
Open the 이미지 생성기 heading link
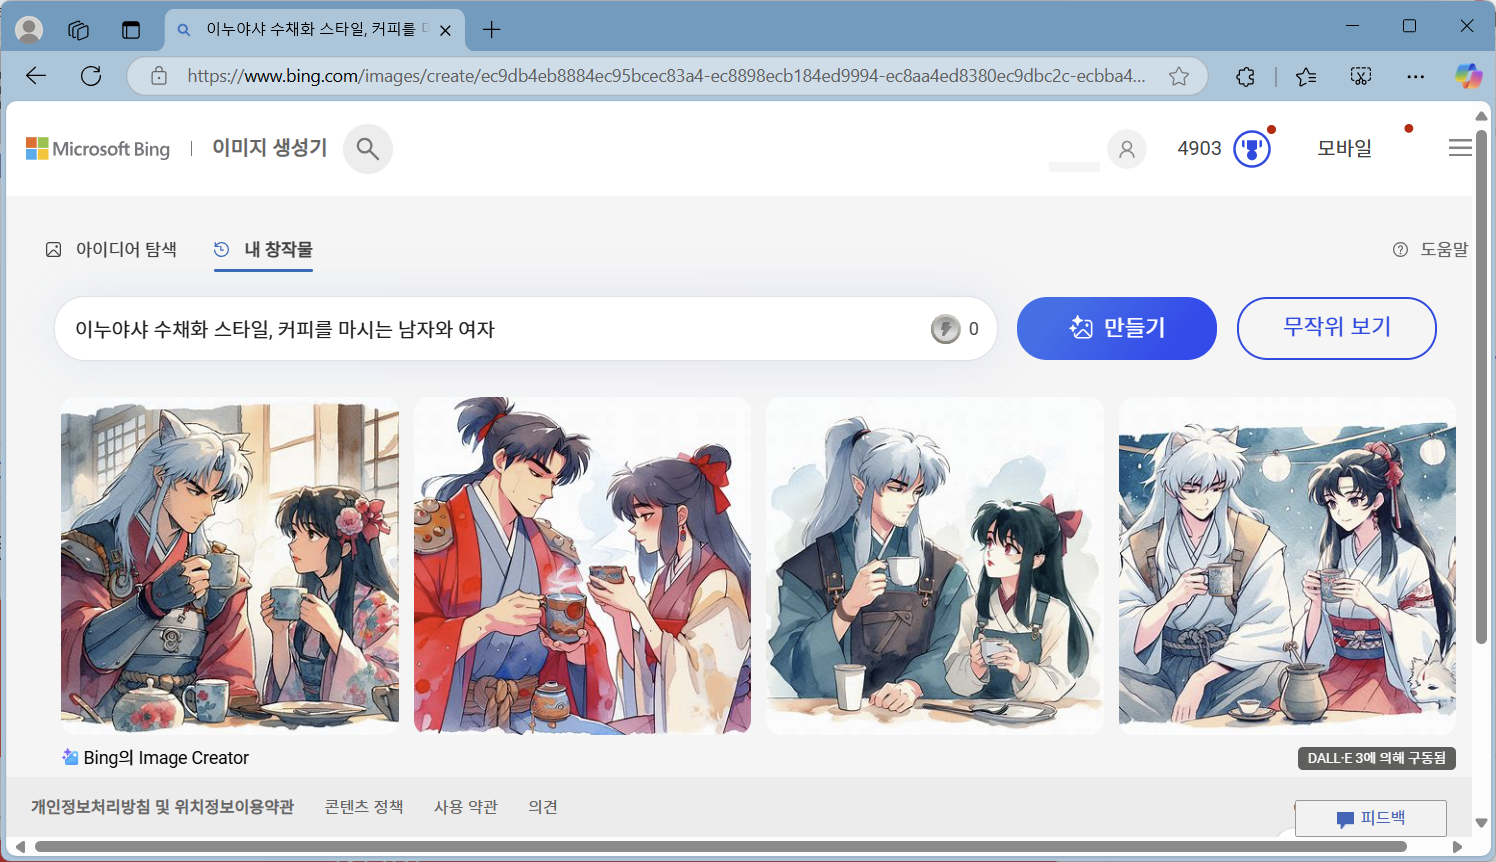[x=269, y=148]
